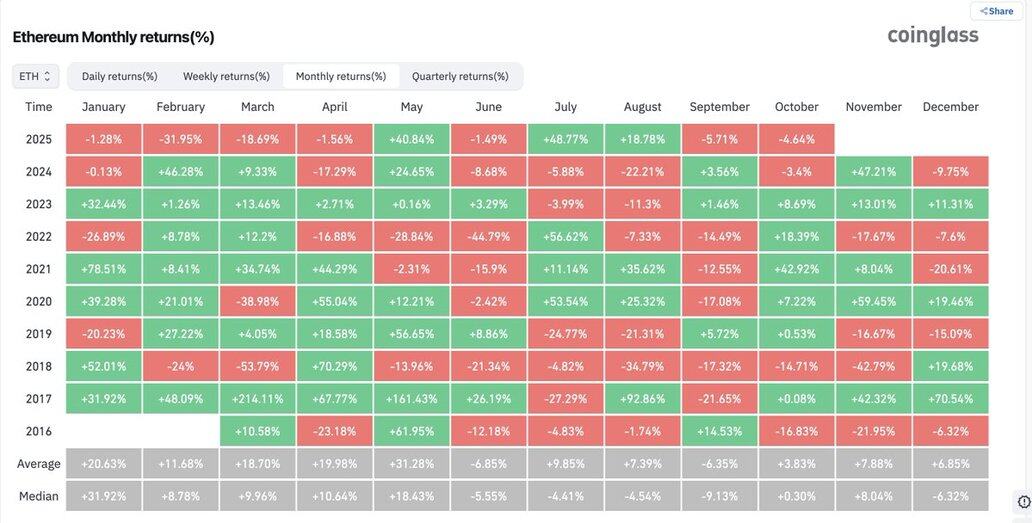
Task: Click the December column header
Action: (x=950, y=107)
